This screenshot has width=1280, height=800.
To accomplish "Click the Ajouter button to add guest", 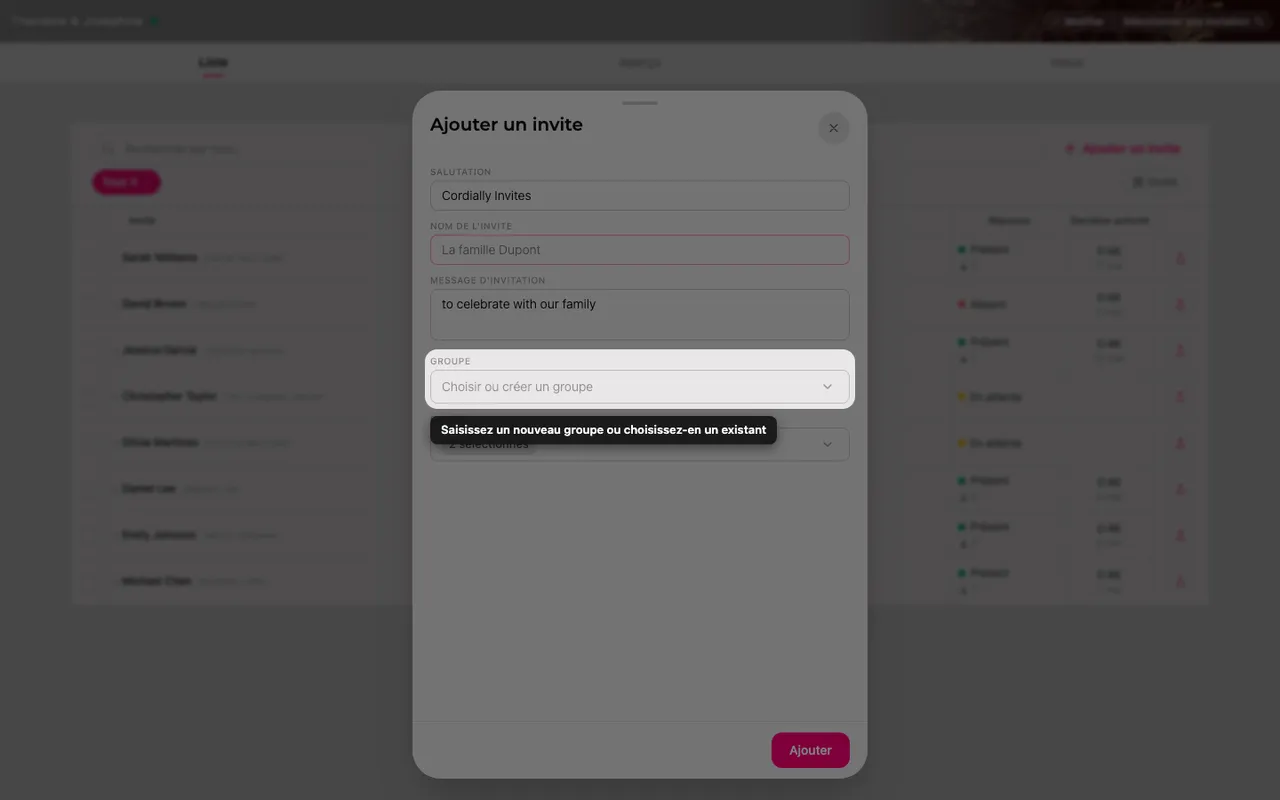I will coord(810,750).
